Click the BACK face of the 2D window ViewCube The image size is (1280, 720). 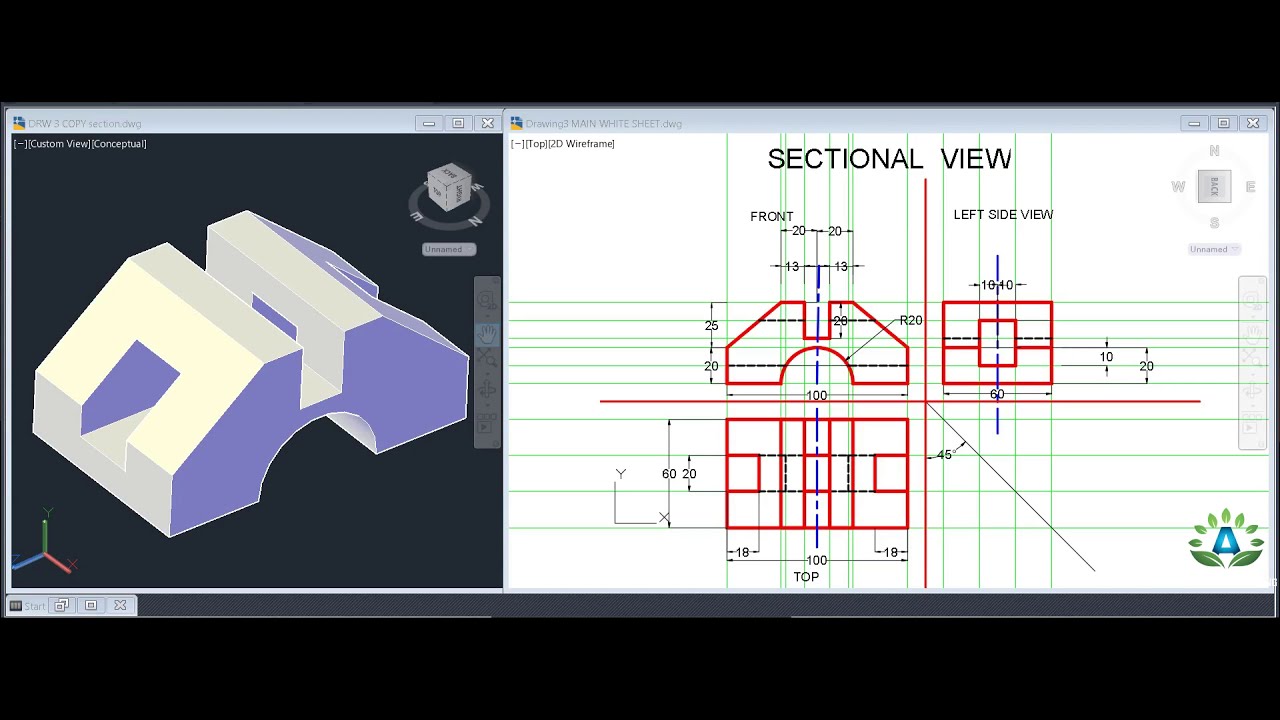coord(1214,186)
